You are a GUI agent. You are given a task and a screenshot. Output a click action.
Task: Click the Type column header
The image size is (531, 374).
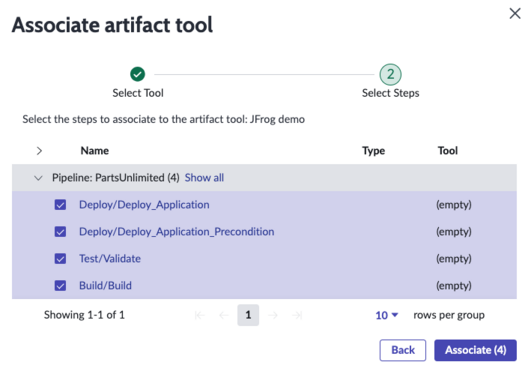tap(374, 151)
